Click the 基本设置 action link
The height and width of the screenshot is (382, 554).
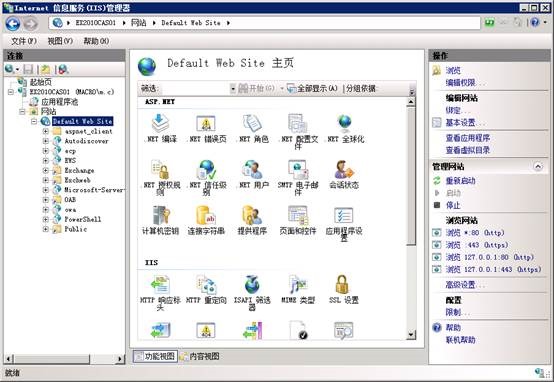[x=464, y=123]
